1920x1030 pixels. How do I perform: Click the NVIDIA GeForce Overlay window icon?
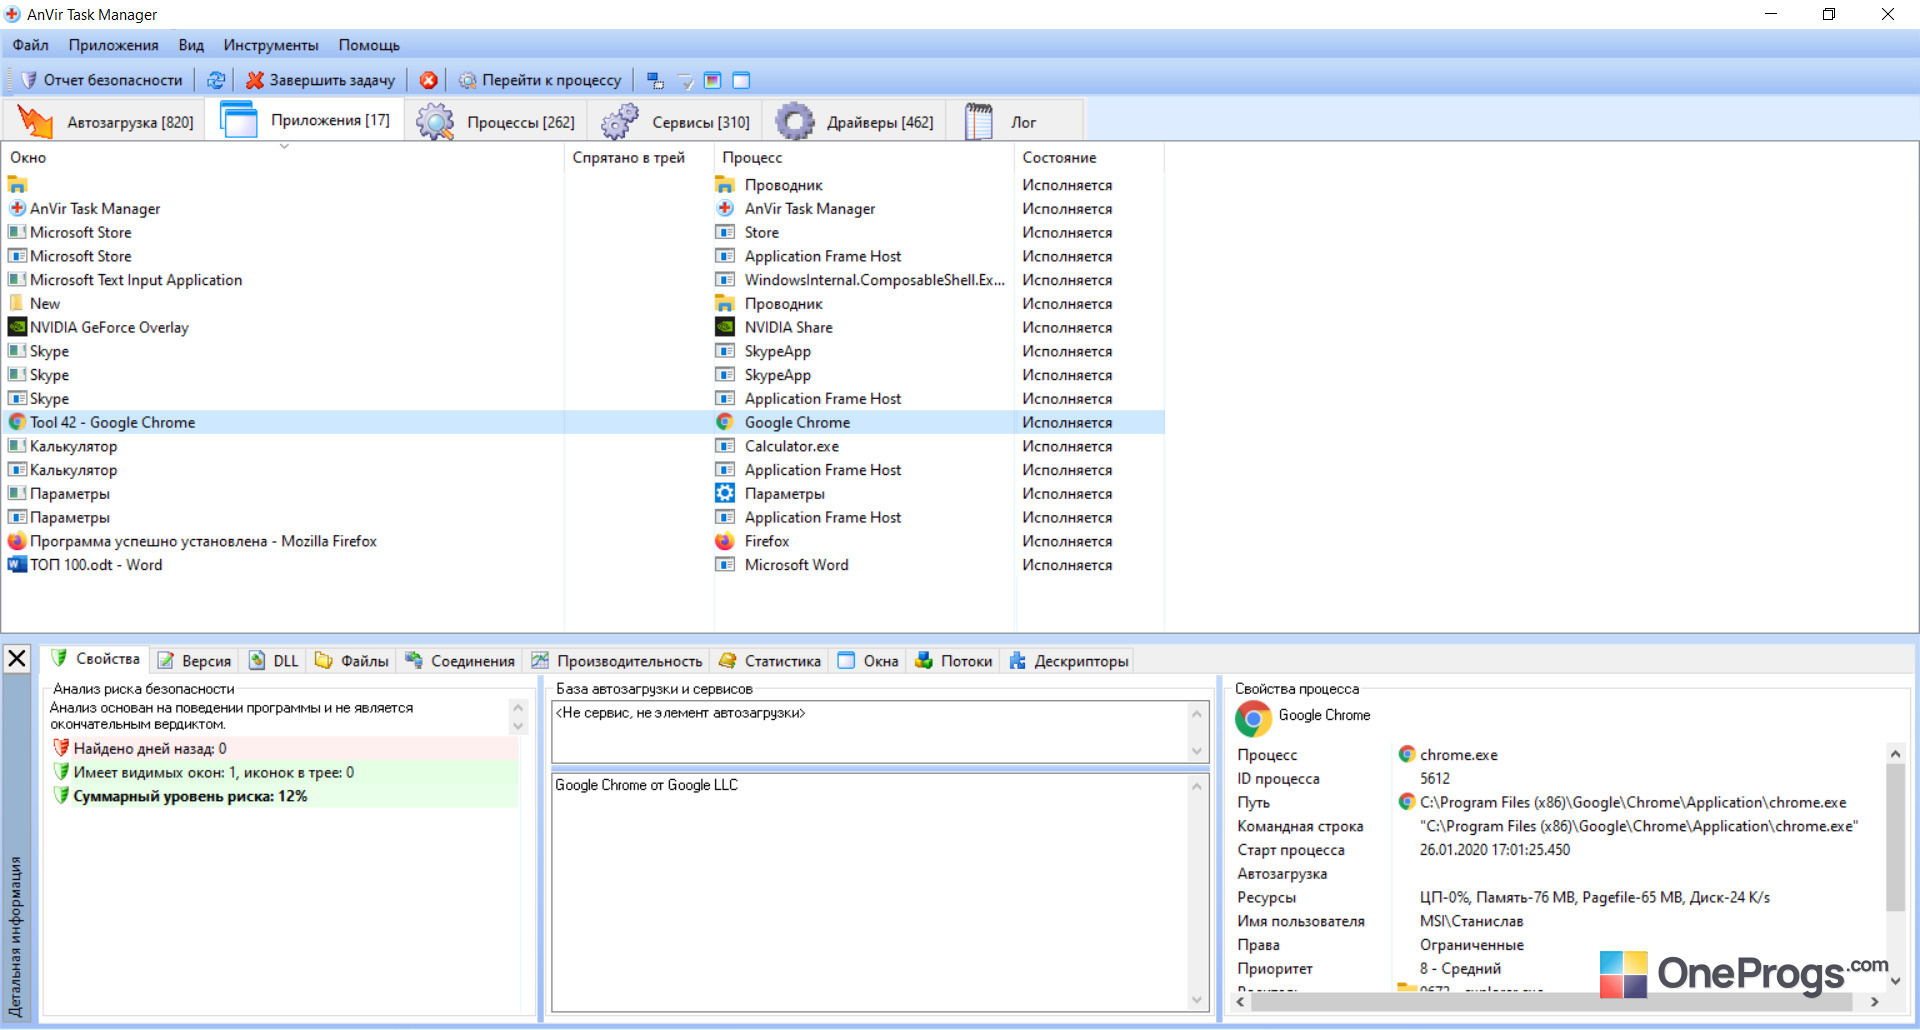coord(17,327)
